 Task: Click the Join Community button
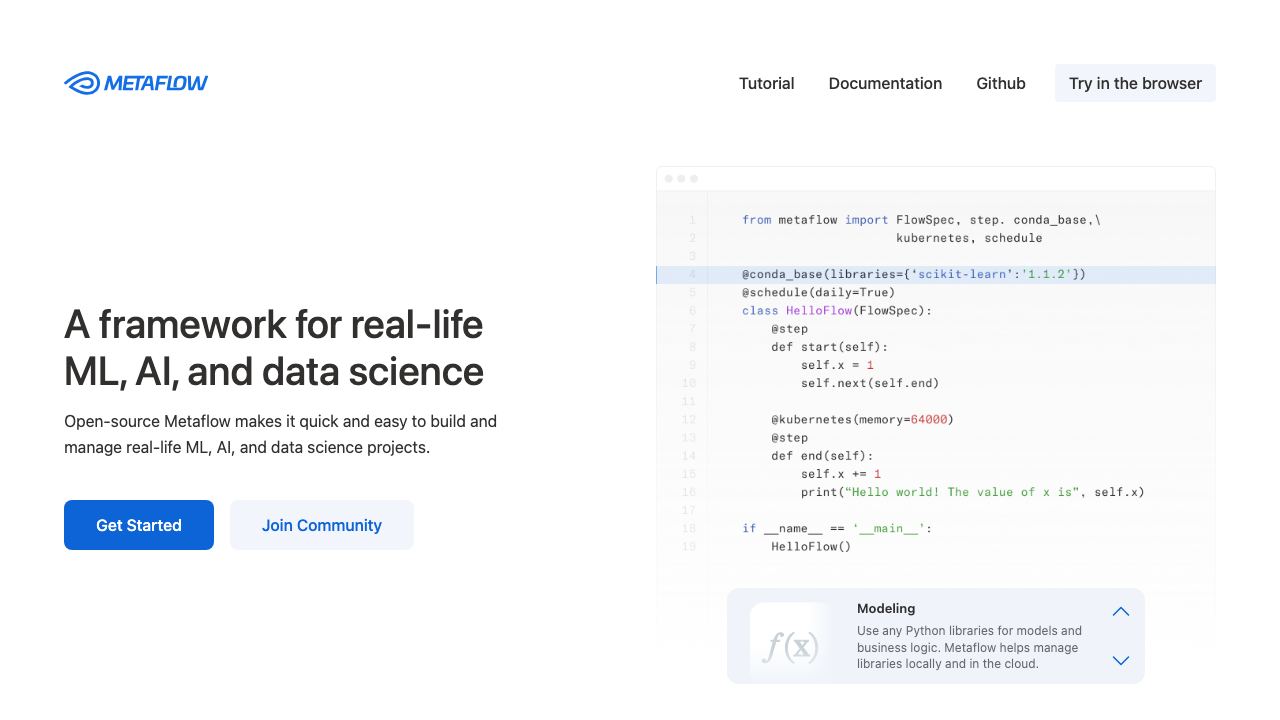coord(322,525)
